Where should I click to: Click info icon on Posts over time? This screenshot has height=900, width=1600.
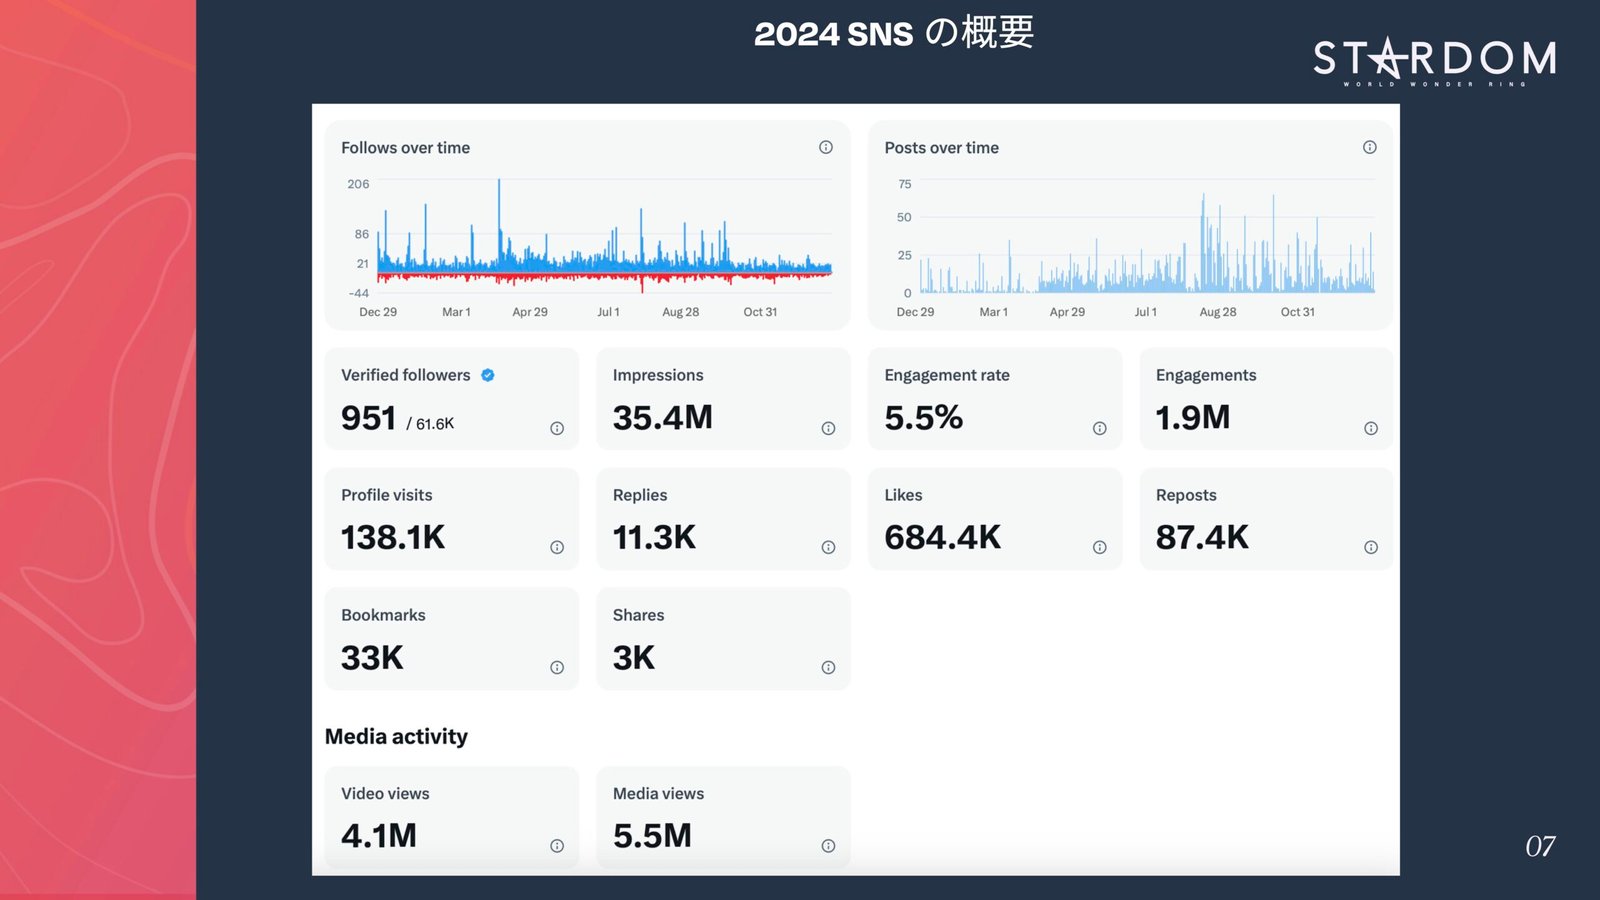coord(1370,147)
